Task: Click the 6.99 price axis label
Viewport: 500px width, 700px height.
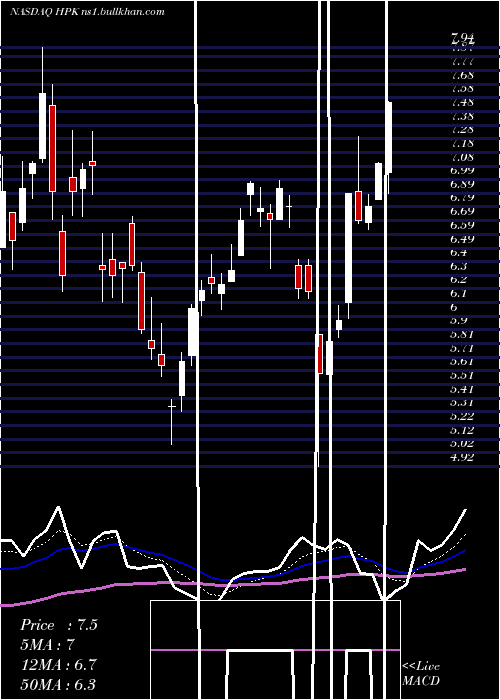Action: (x=462, y=171)
